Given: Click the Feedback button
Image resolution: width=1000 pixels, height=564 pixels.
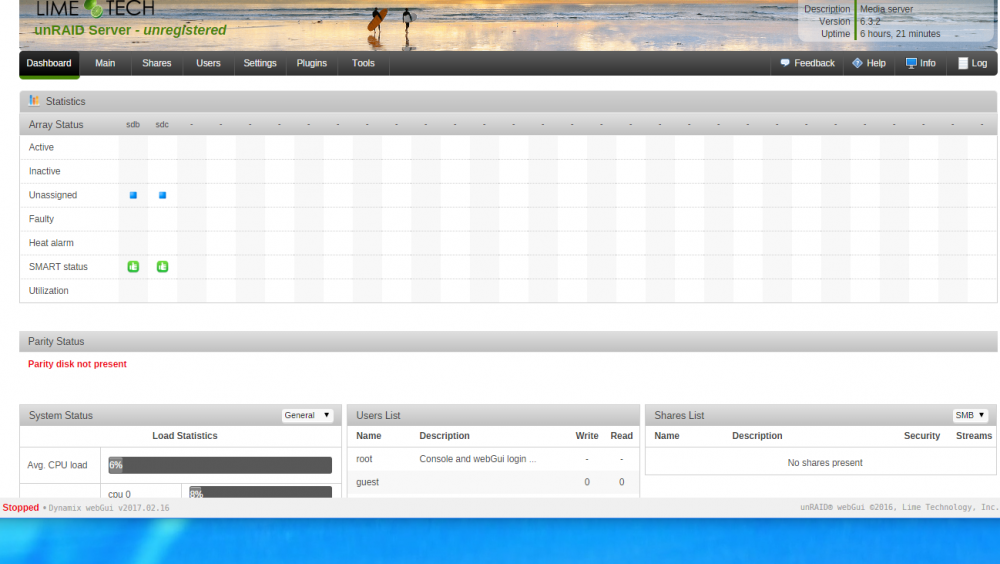Looking at the screenshot, I should coord(807,63).
